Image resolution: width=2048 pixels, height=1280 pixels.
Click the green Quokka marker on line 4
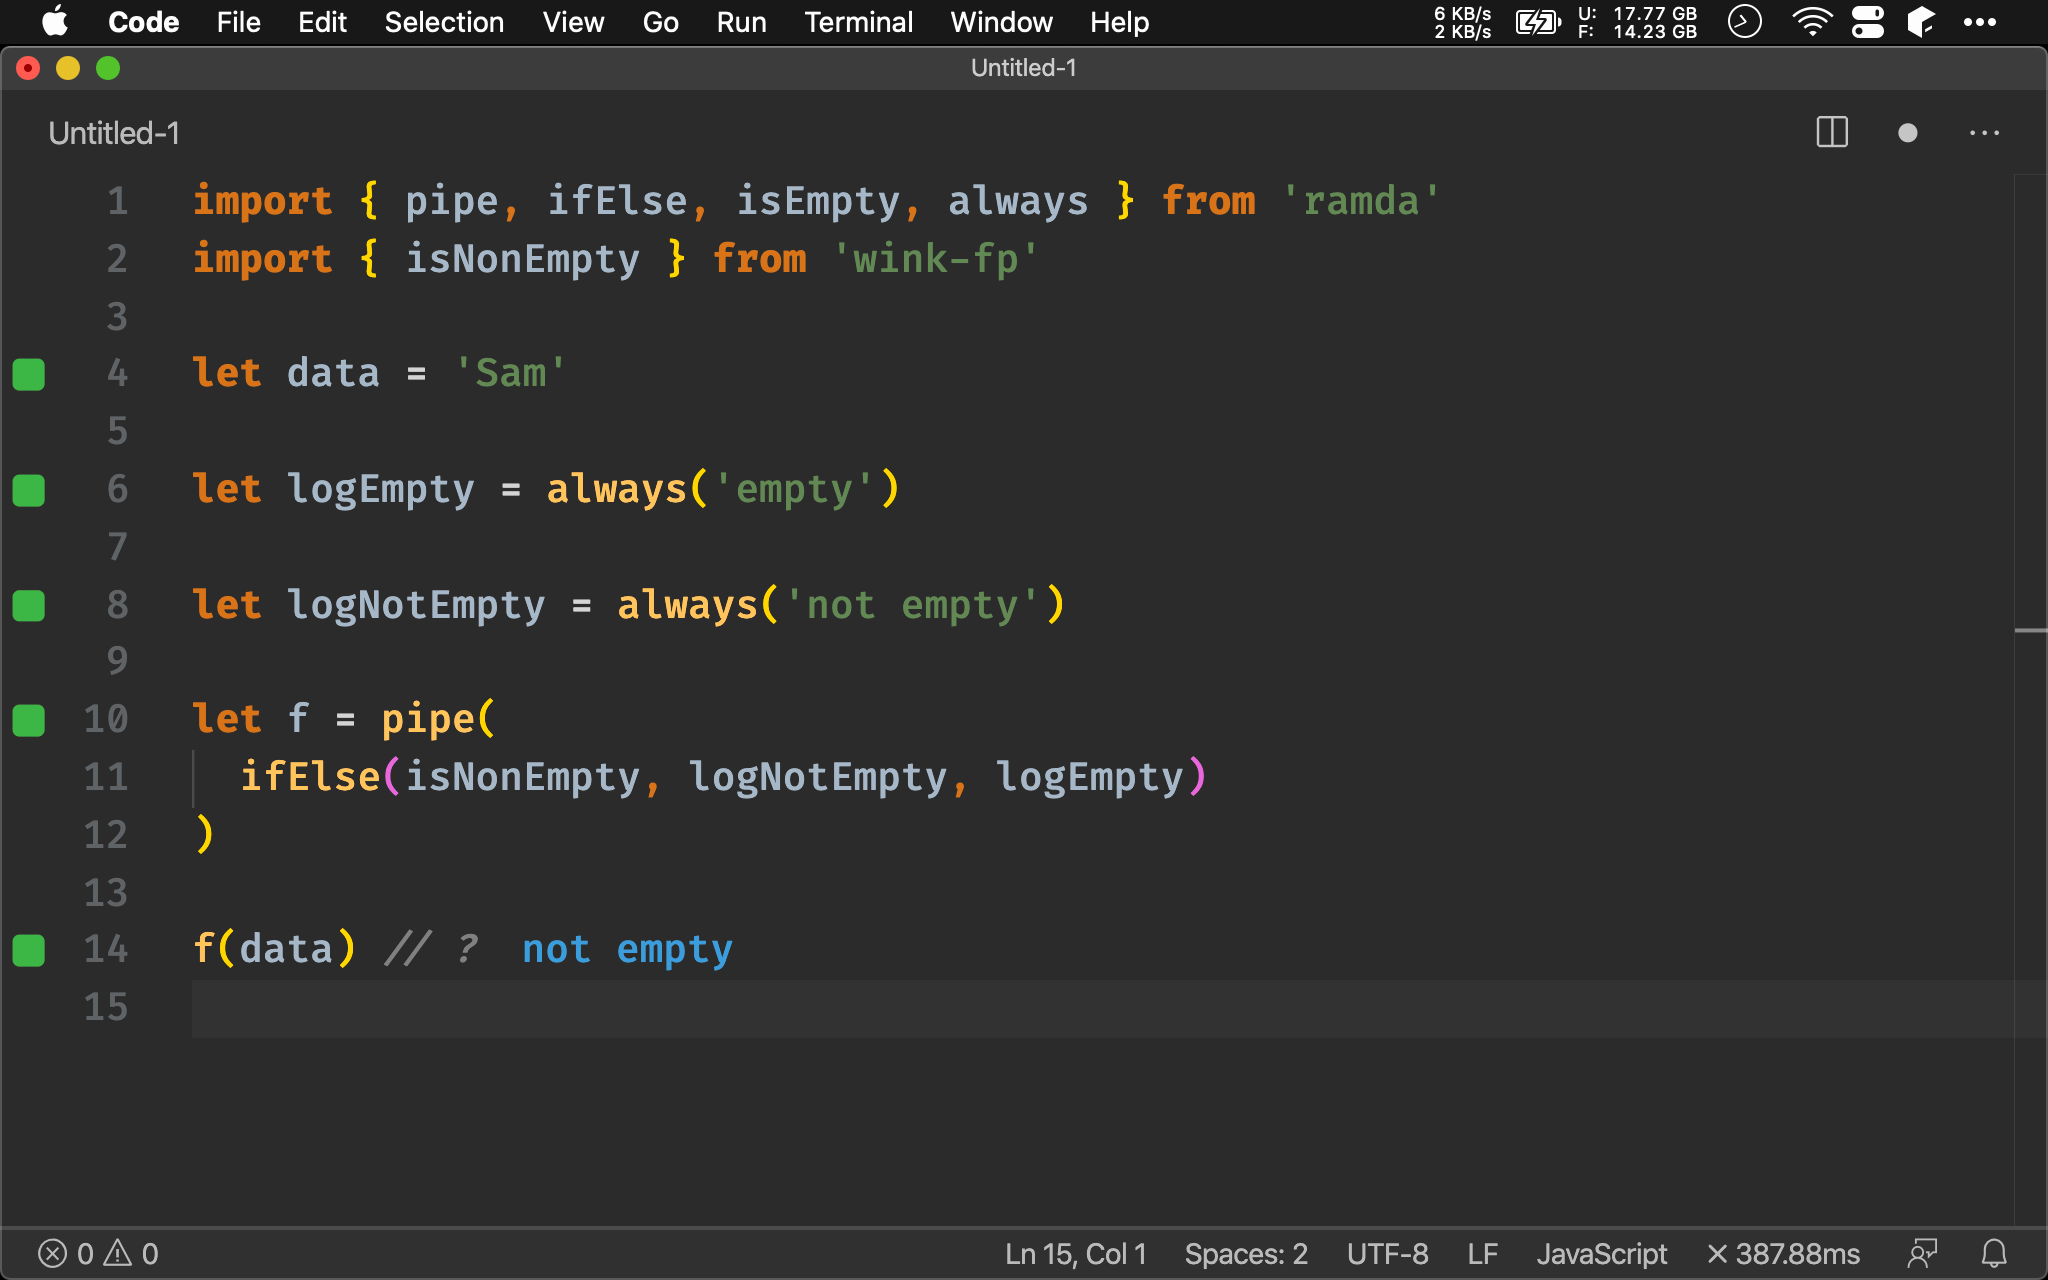(29, 374)
